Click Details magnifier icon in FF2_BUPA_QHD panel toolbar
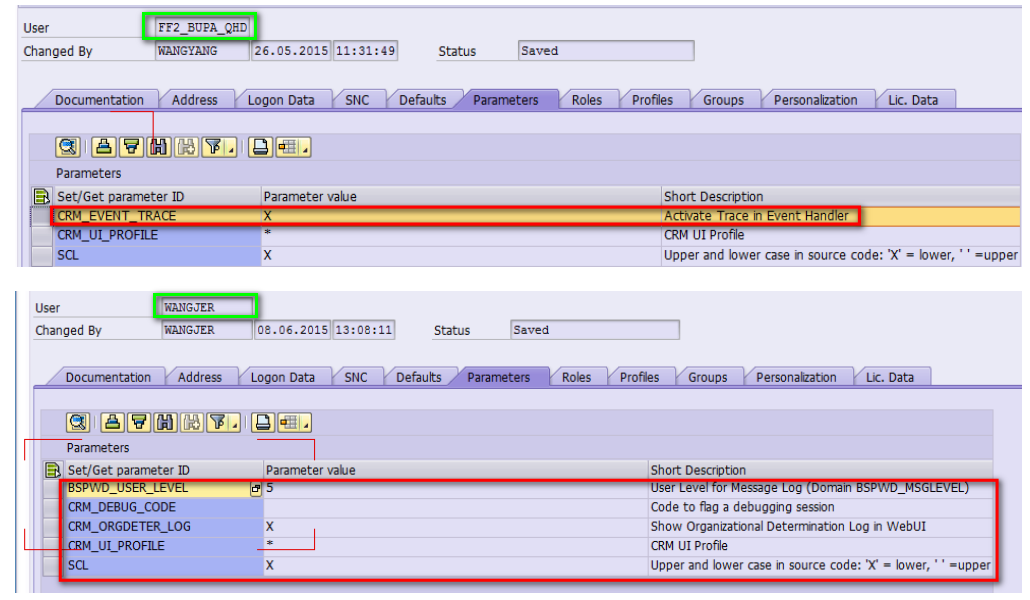This screenshot has height=600, width=1030. click(68, 147)
